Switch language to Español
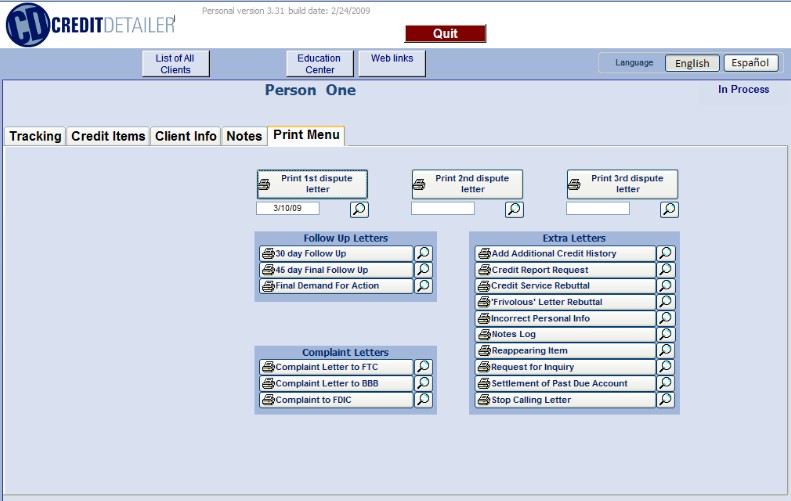The height and width of the screenshot is (501, 791). [x=751, y=63]
